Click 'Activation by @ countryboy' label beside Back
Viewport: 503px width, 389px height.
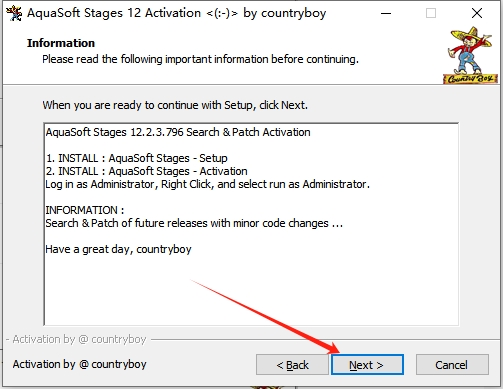click(x=80, y=364)
